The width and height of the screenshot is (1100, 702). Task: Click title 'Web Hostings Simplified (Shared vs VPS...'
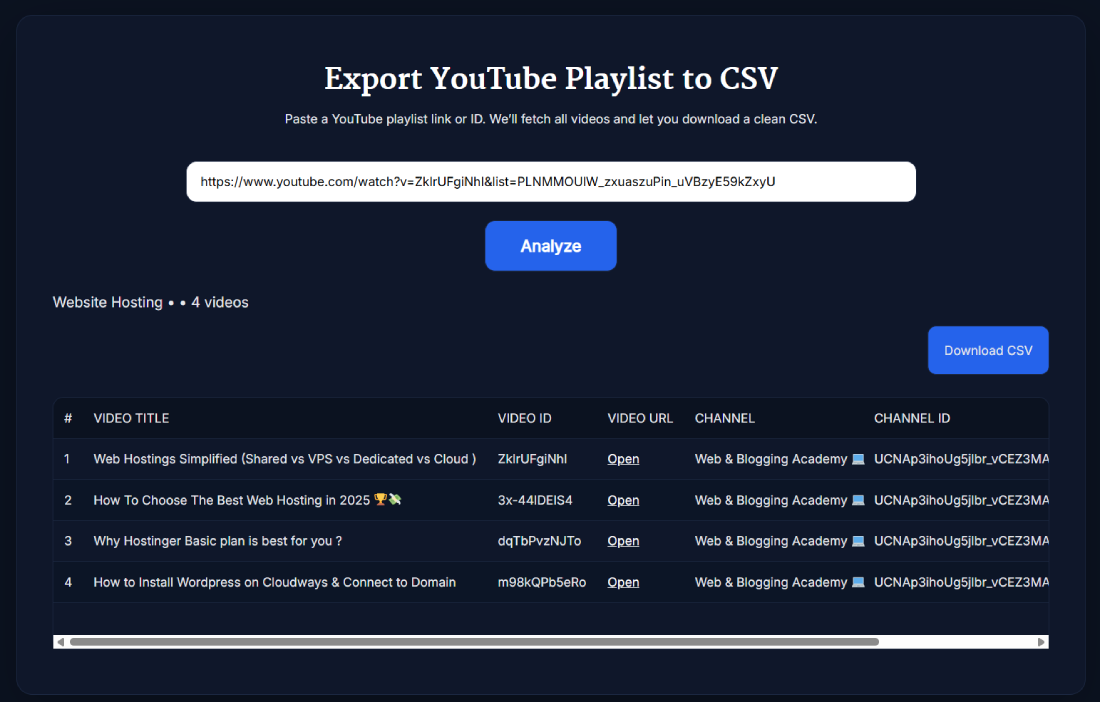point(285,459)
